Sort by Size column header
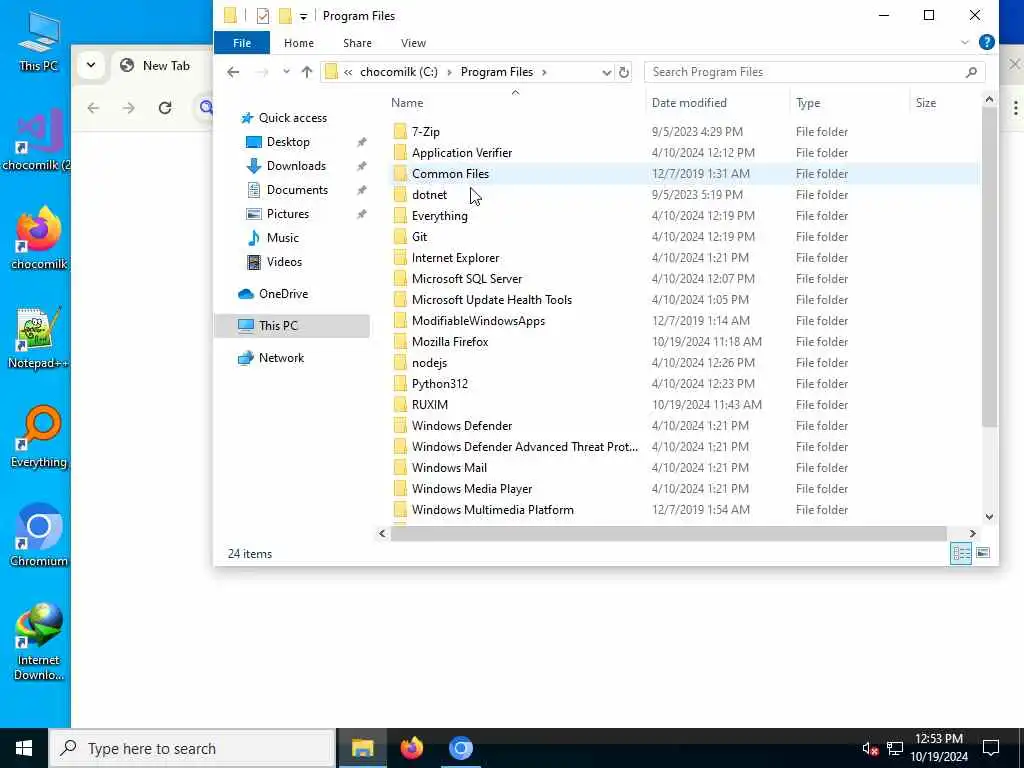1024x768 pixels. pyautogui.click(x=925, y=103)
